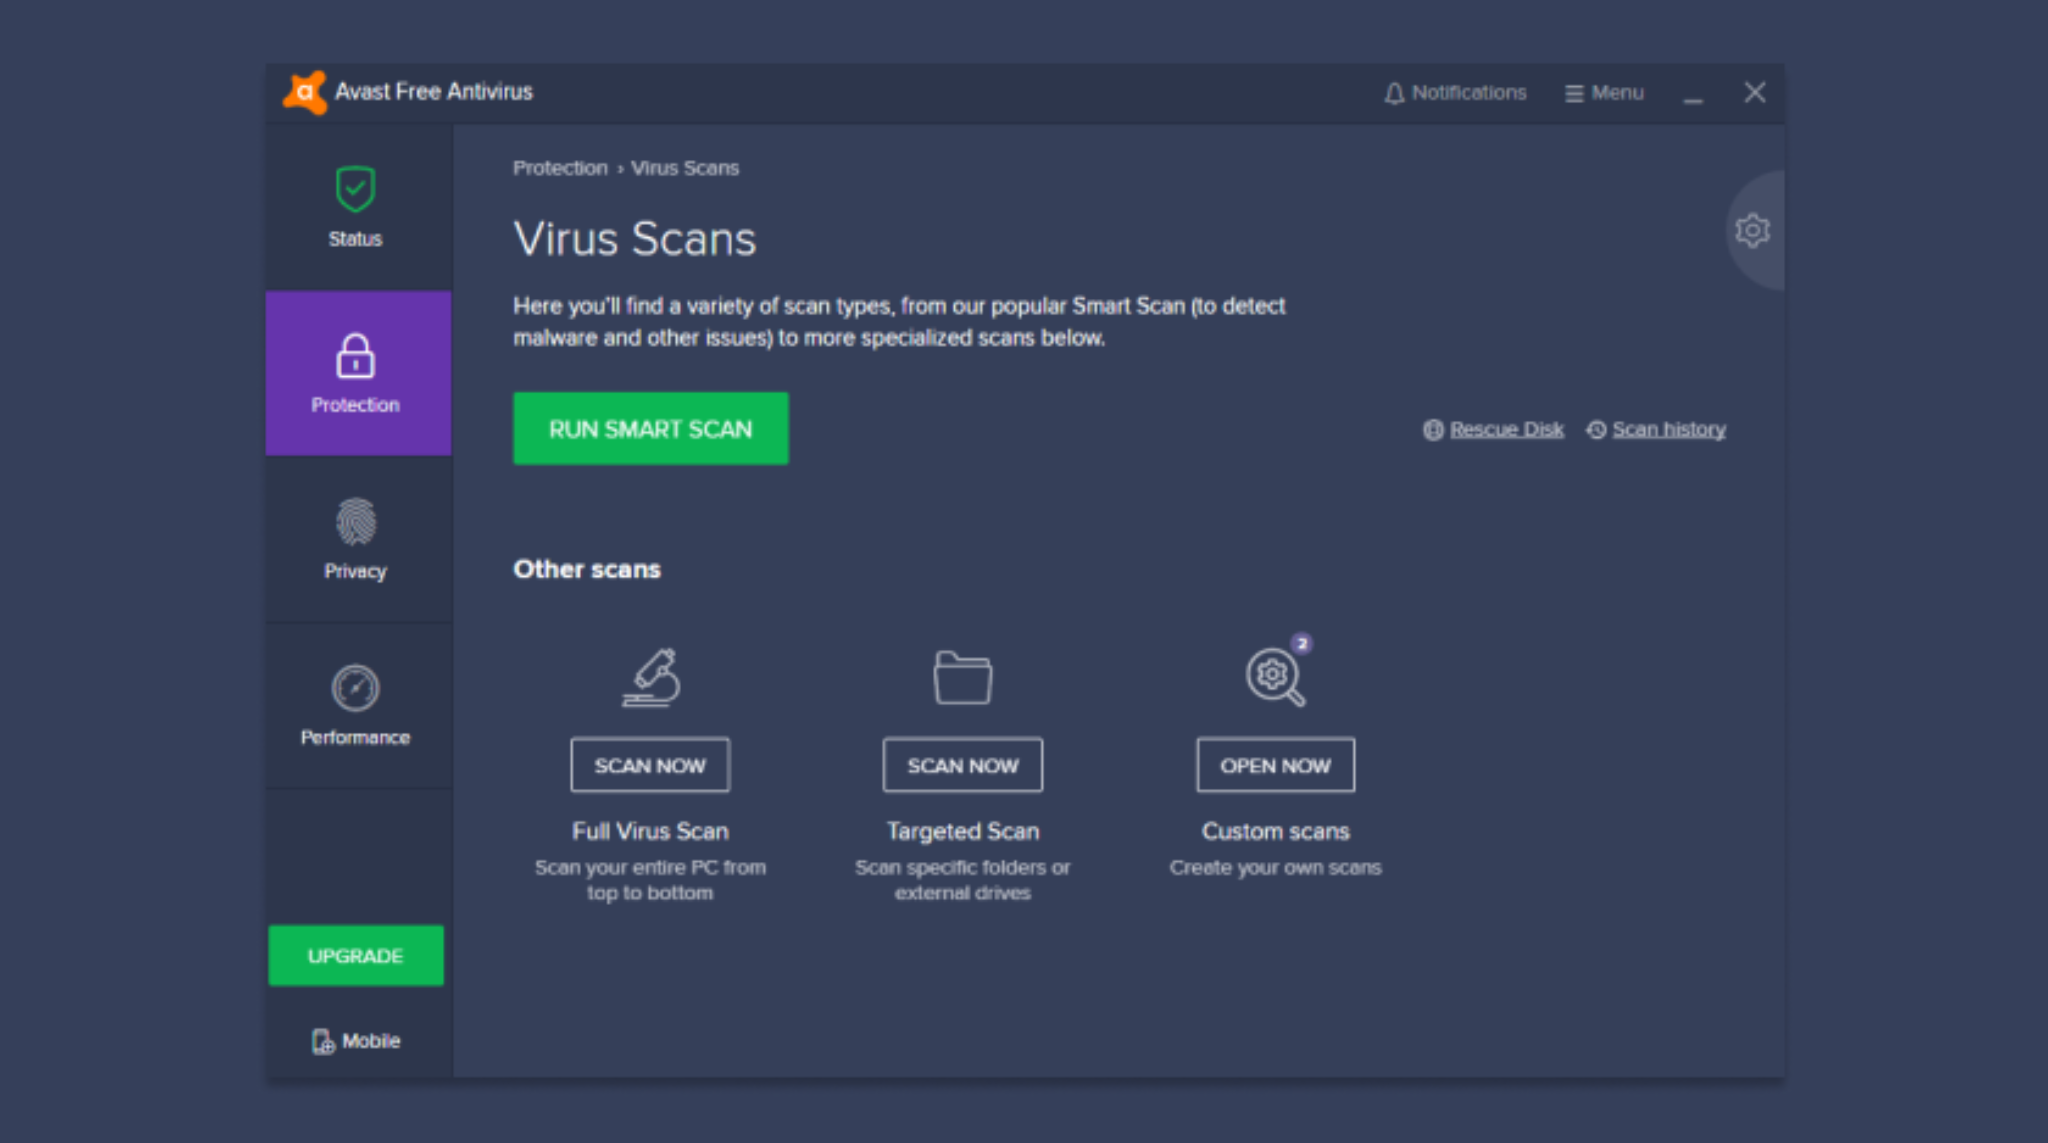The height and width of the screenshot is (1143, 2048).
Task: Click the Targeted Scan title text
Action: [963, 831]
